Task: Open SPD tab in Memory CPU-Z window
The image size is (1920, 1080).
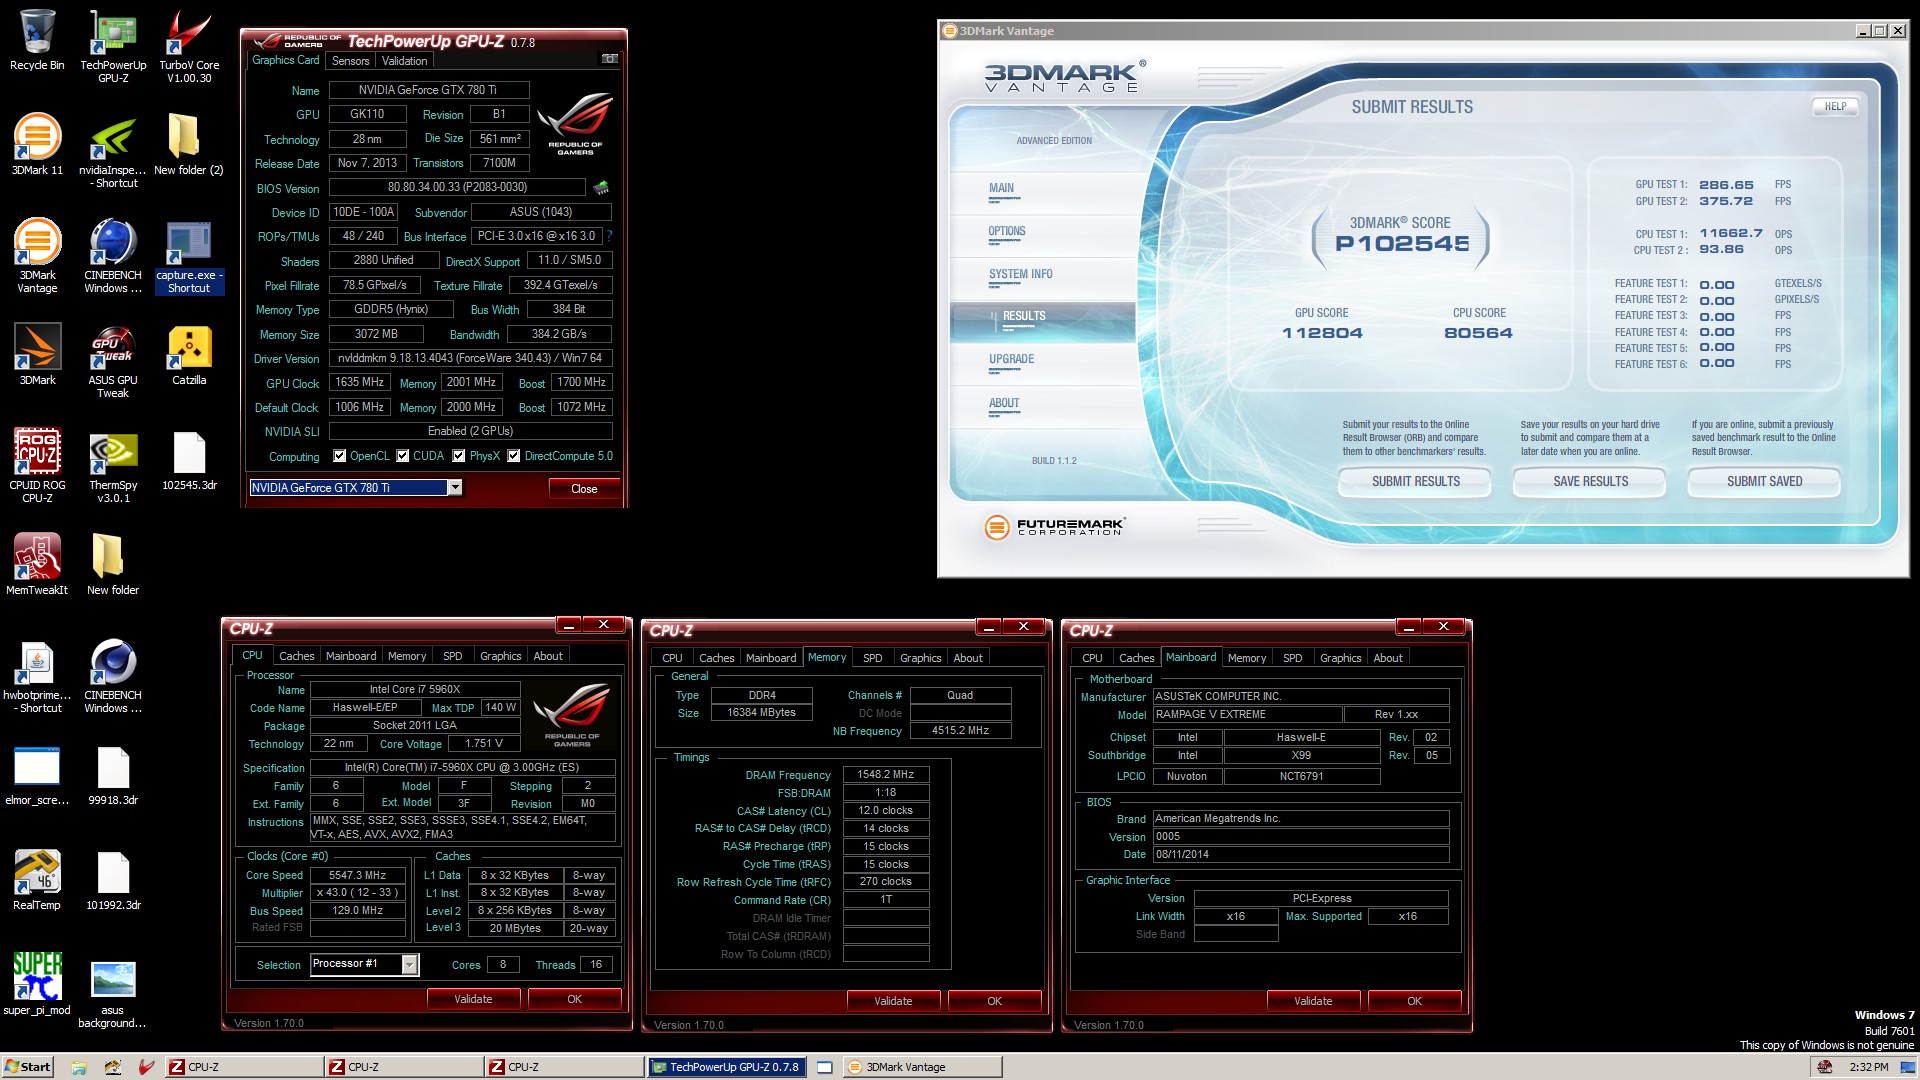Action: point(873,658)
